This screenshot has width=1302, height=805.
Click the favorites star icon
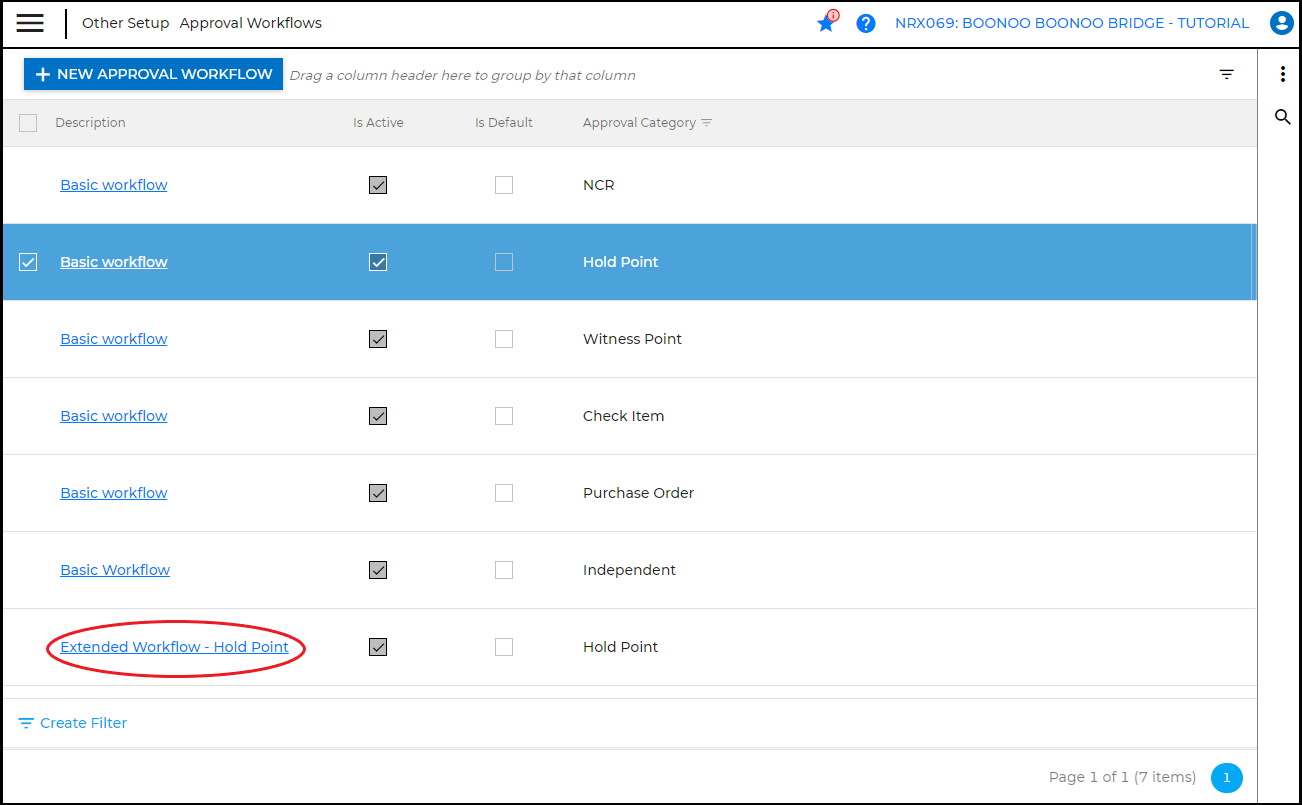[826, 23]
